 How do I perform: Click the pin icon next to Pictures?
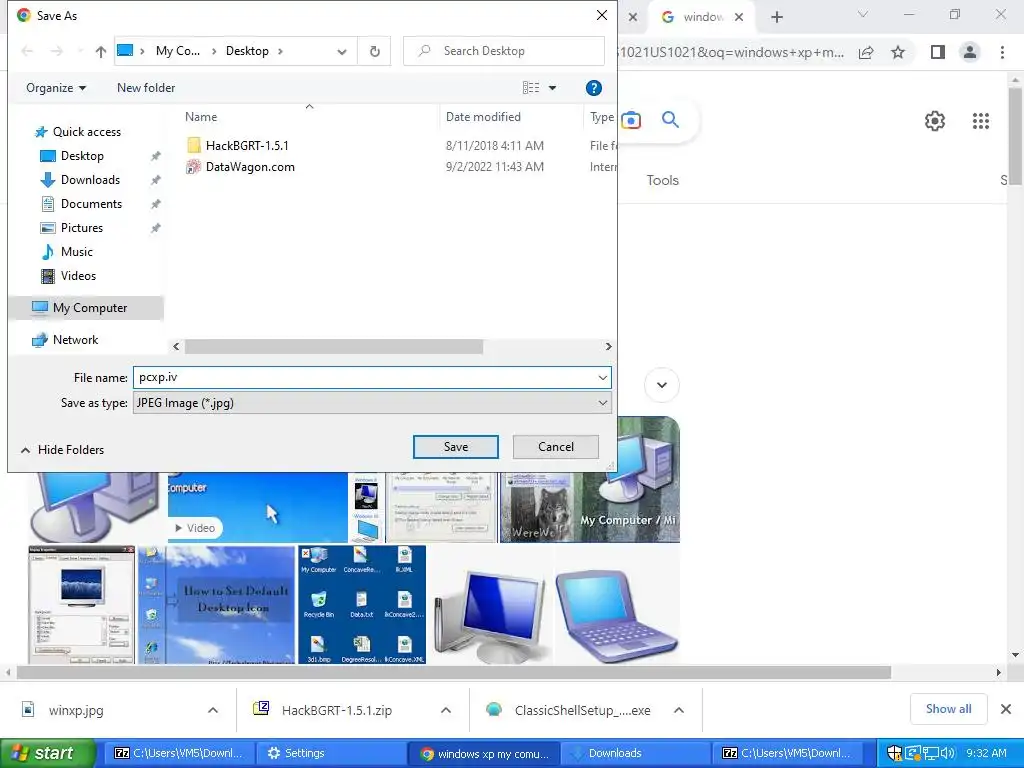coord(155,228)
